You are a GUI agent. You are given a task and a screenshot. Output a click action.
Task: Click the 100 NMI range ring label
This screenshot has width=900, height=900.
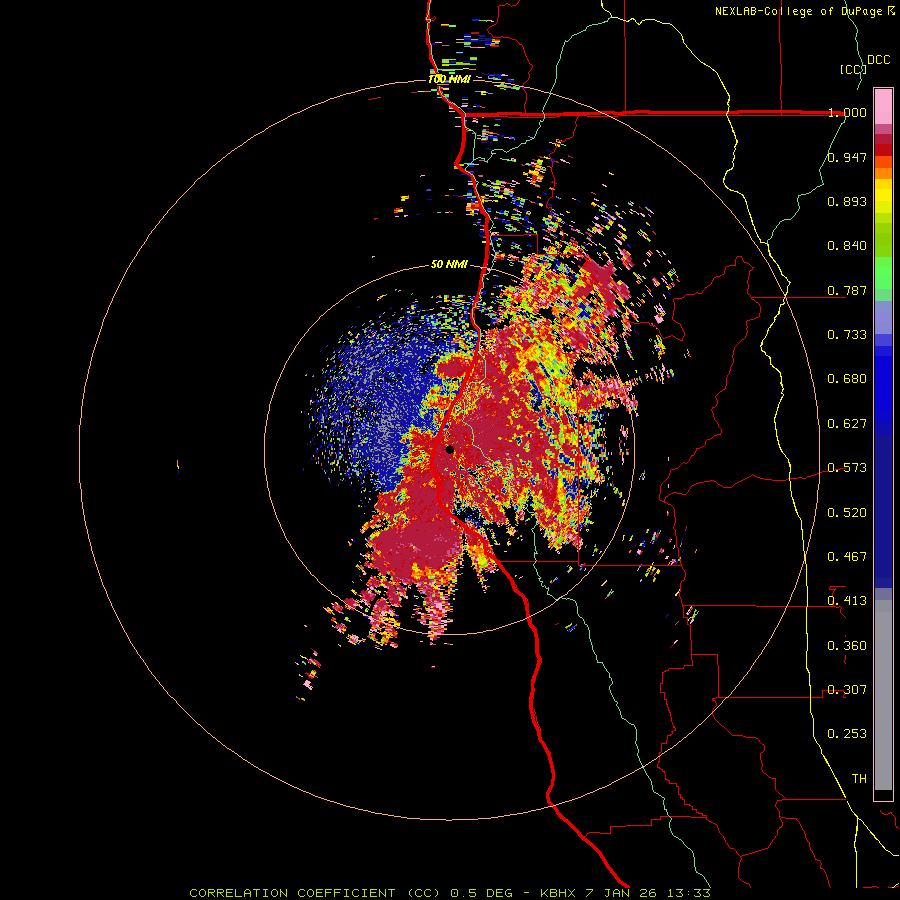click(x=449, y=79)
